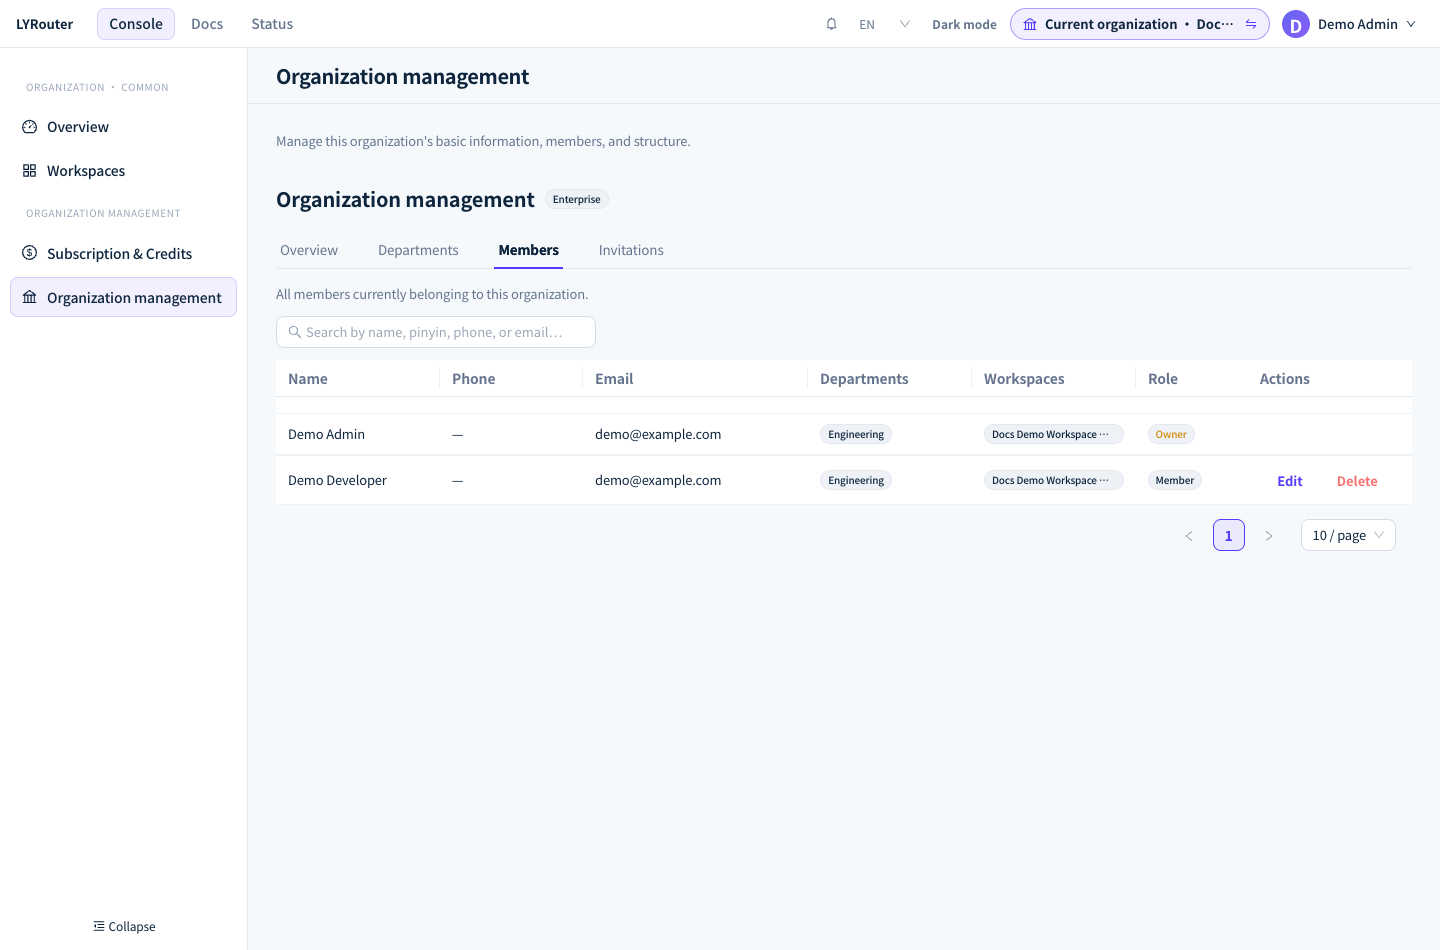
Task: Click the Demo Admin name cell
Action: click(x=326, y=434)
